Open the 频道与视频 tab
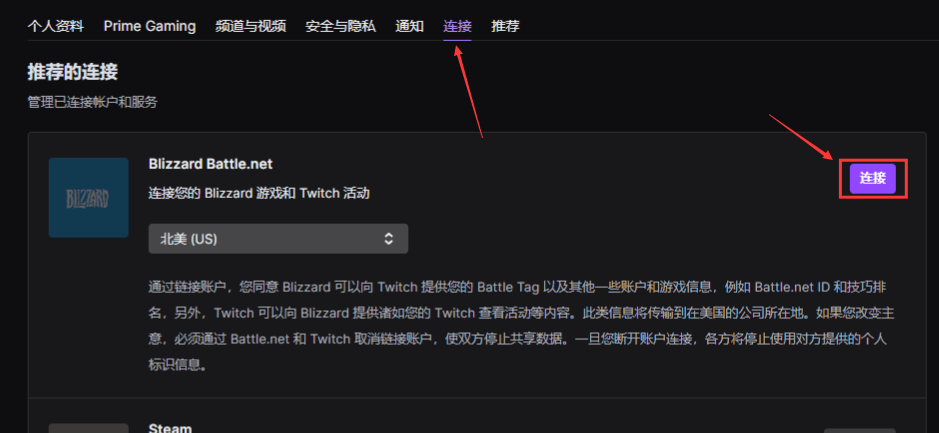Viewport: 939px width, 433px height. pos(250,26)
